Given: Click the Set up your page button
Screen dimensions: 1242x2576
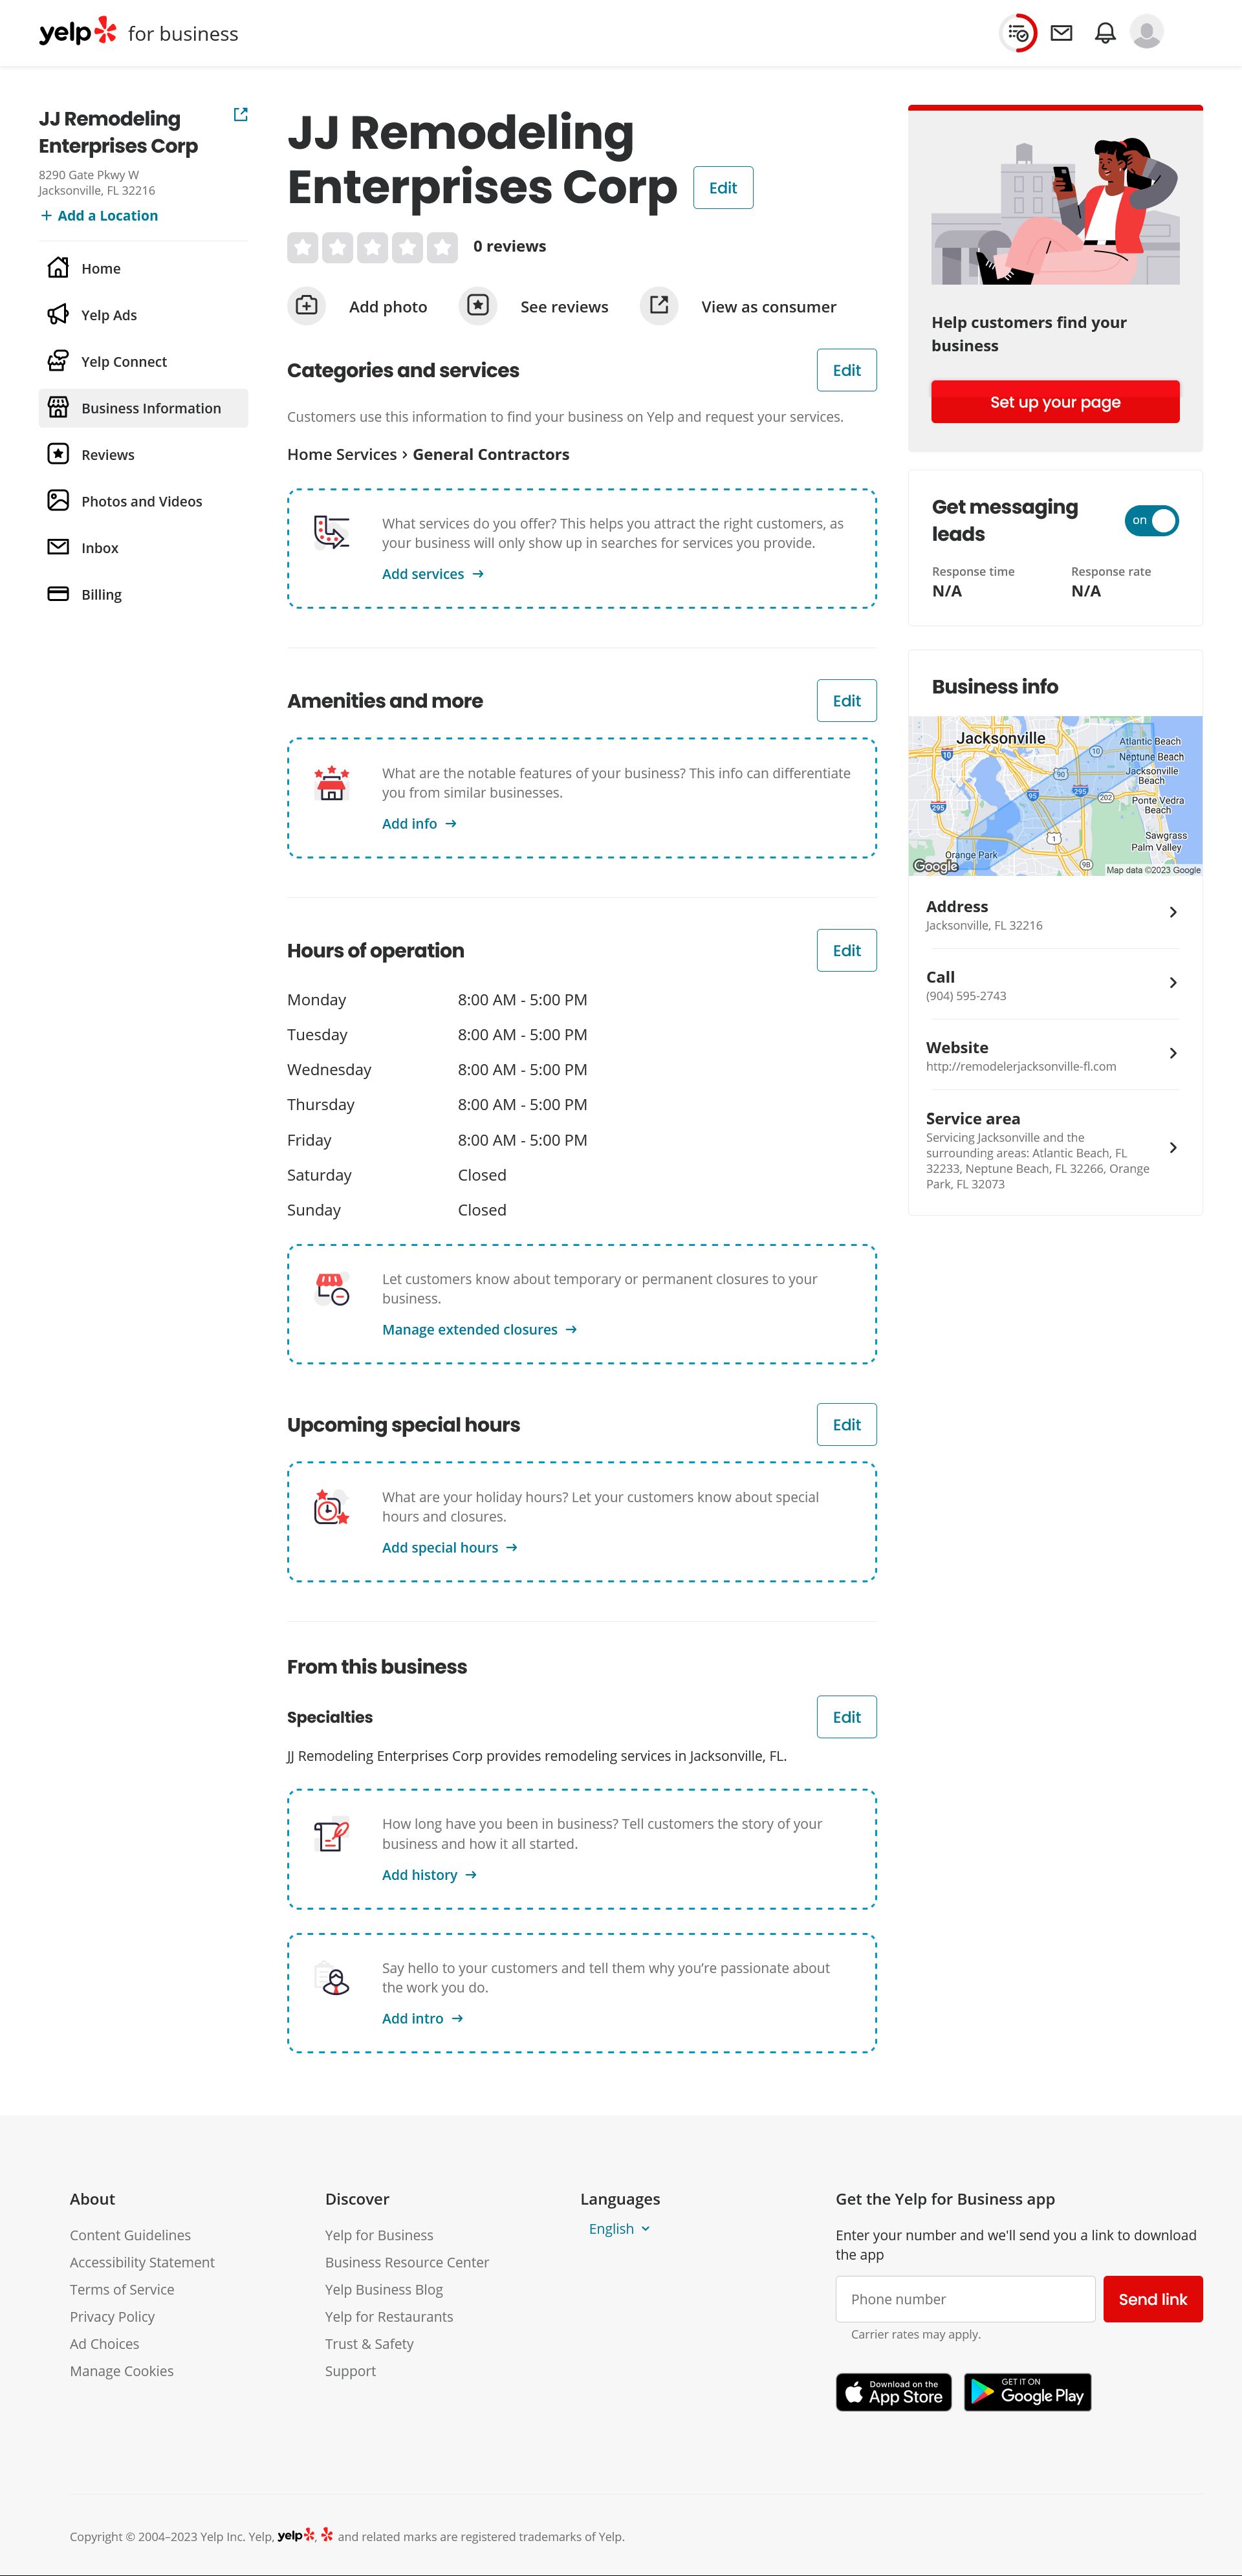Looking at the screenshot, I should coord(1055,402).
